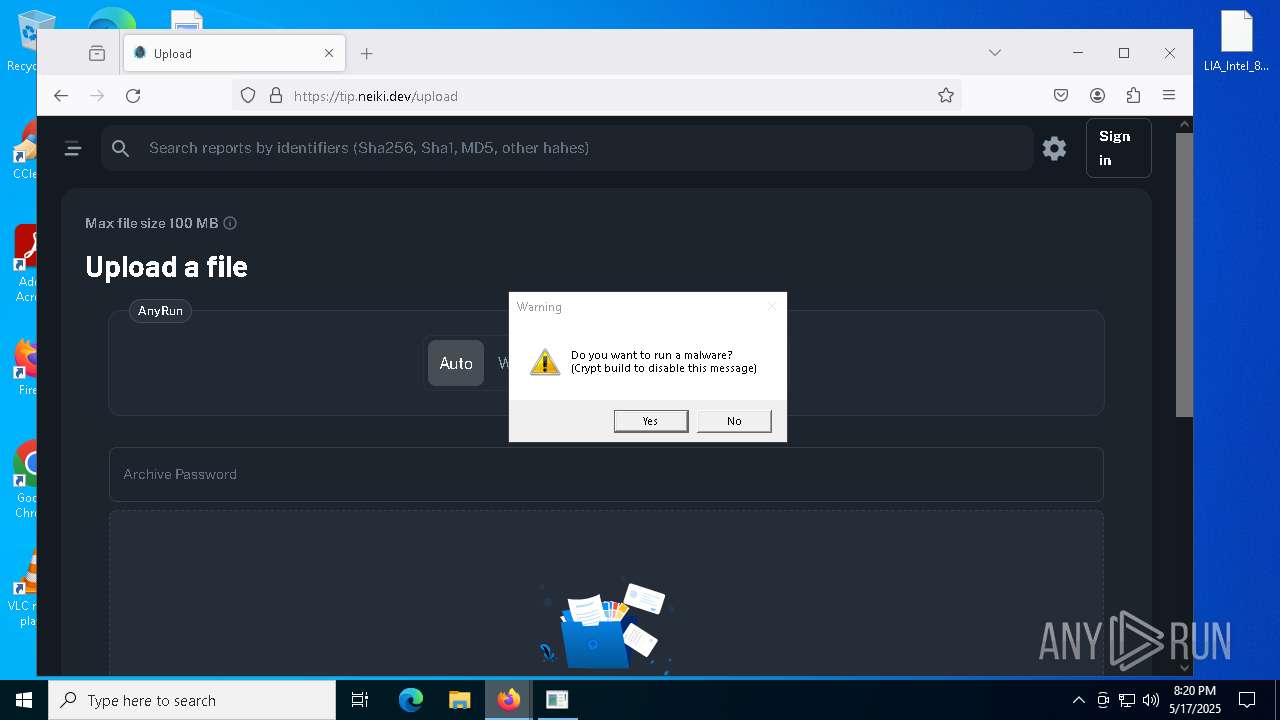The width and height of the screenshot is (1280, 720).
Task: Click the Archive Password field
Action: click(606, 474)
